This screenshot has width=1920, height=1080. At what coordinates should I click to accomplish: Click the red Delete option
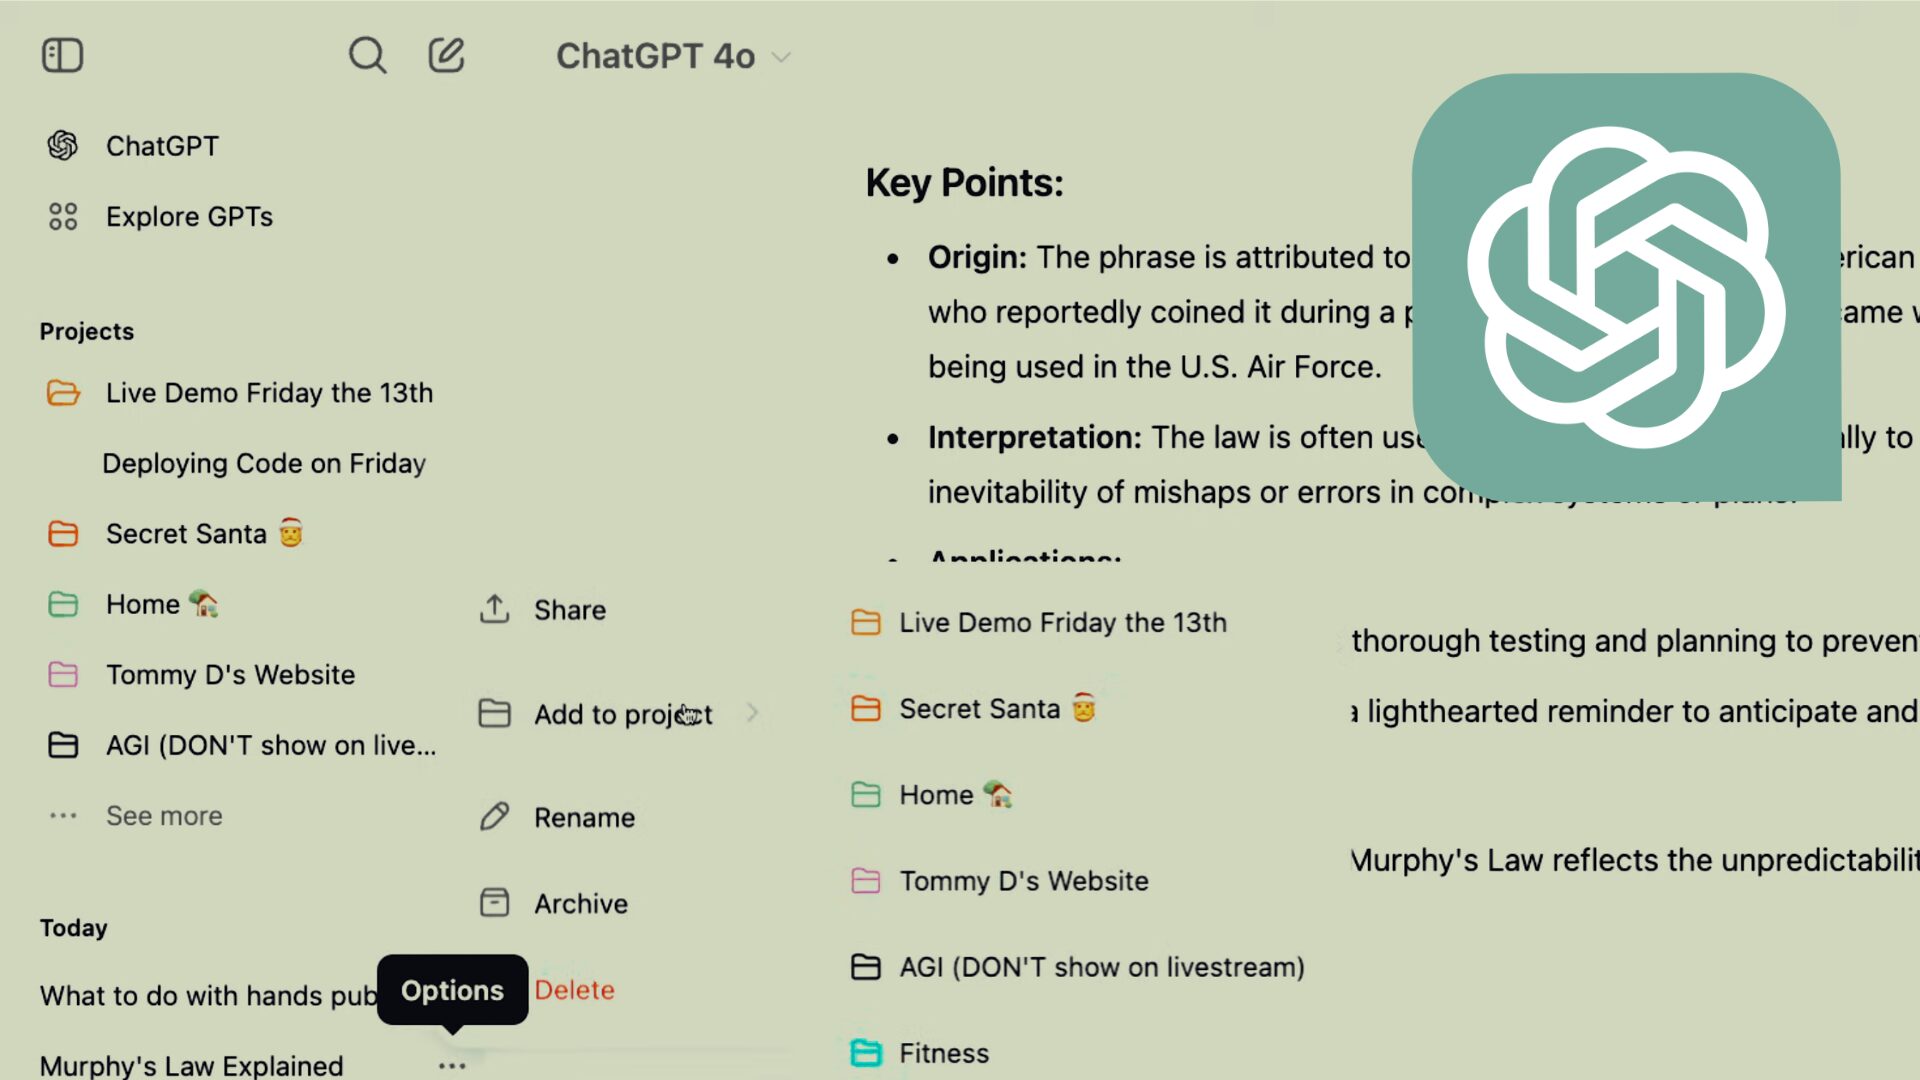(575, 990)
